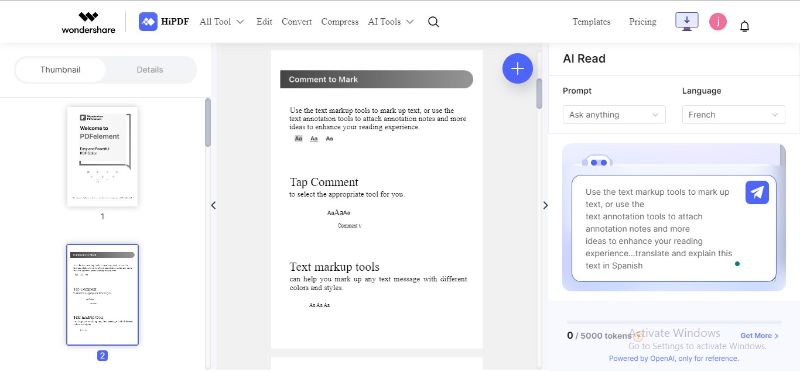Collapse the AI Read panel arrow

point(545,206)
